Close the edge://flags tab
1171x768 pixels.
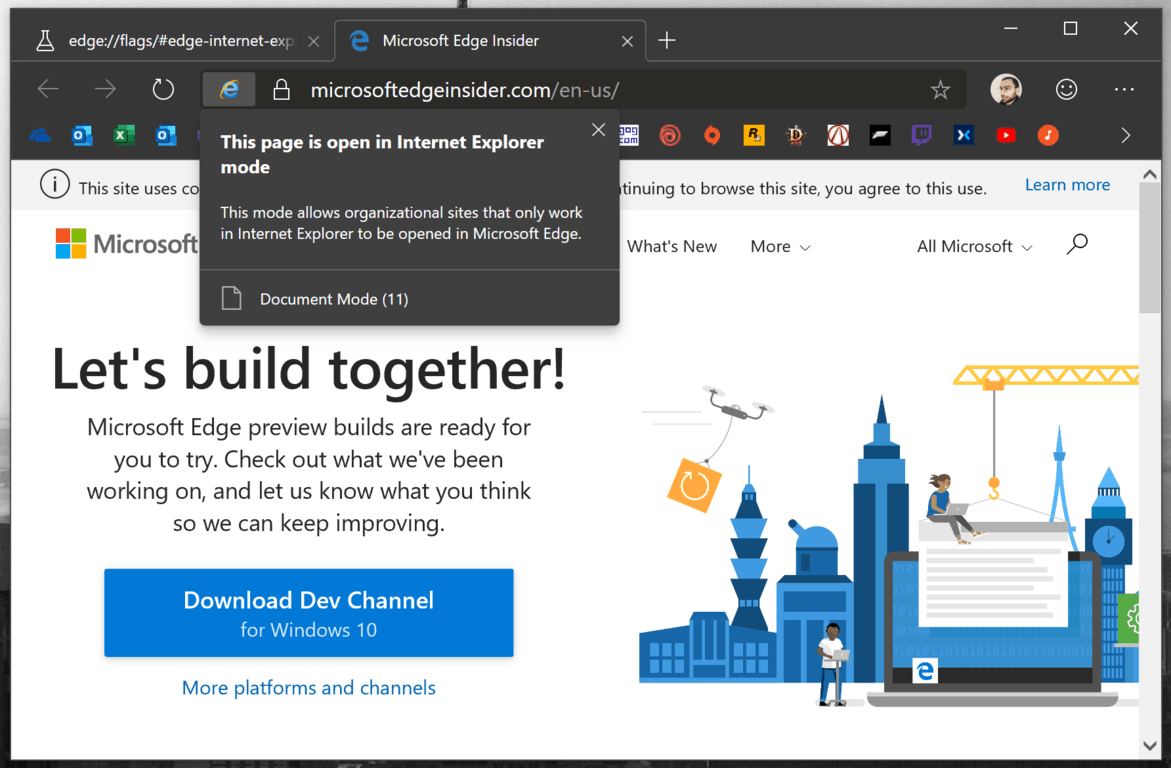[314, 41]
